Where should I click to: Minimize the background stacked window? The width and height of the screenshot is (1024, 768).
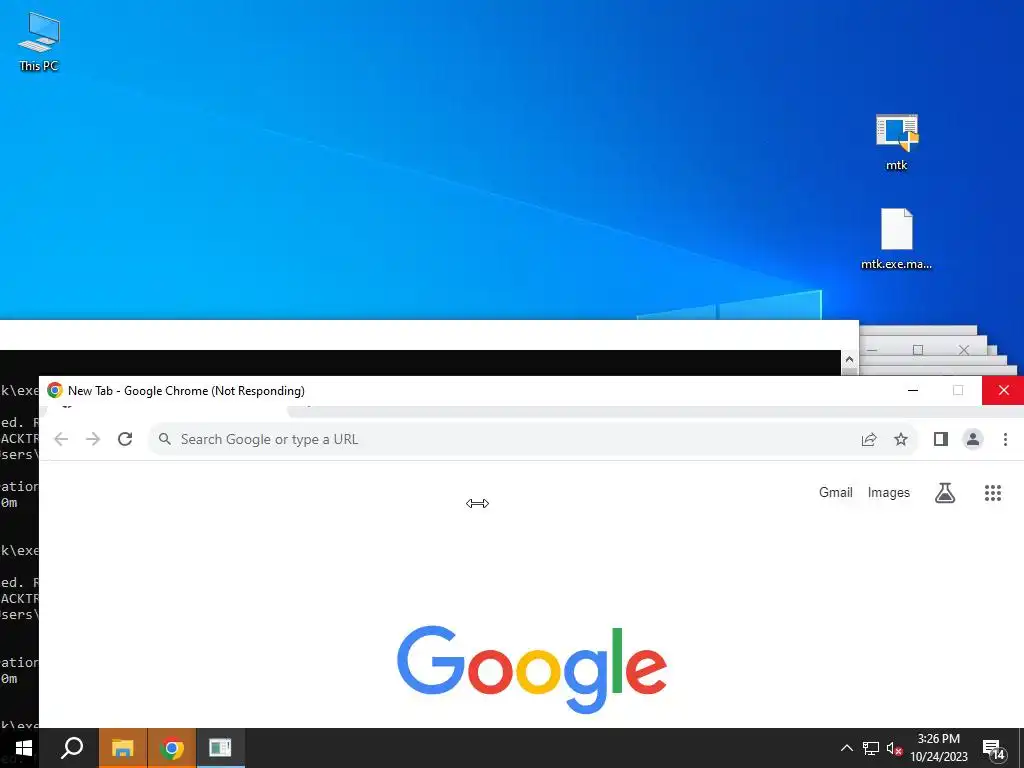point(872,350)
